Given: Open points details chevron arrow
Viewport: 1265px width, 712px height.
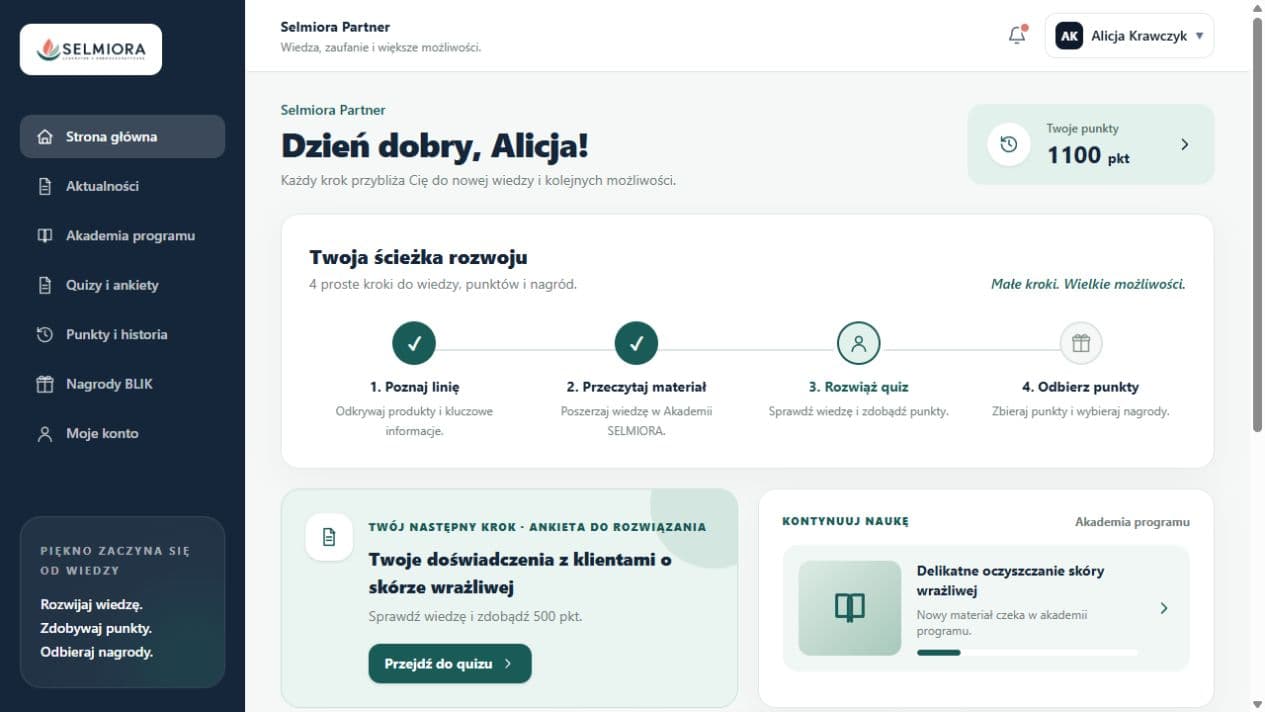Looking at the screenshot, I should tap(1185, 144).
